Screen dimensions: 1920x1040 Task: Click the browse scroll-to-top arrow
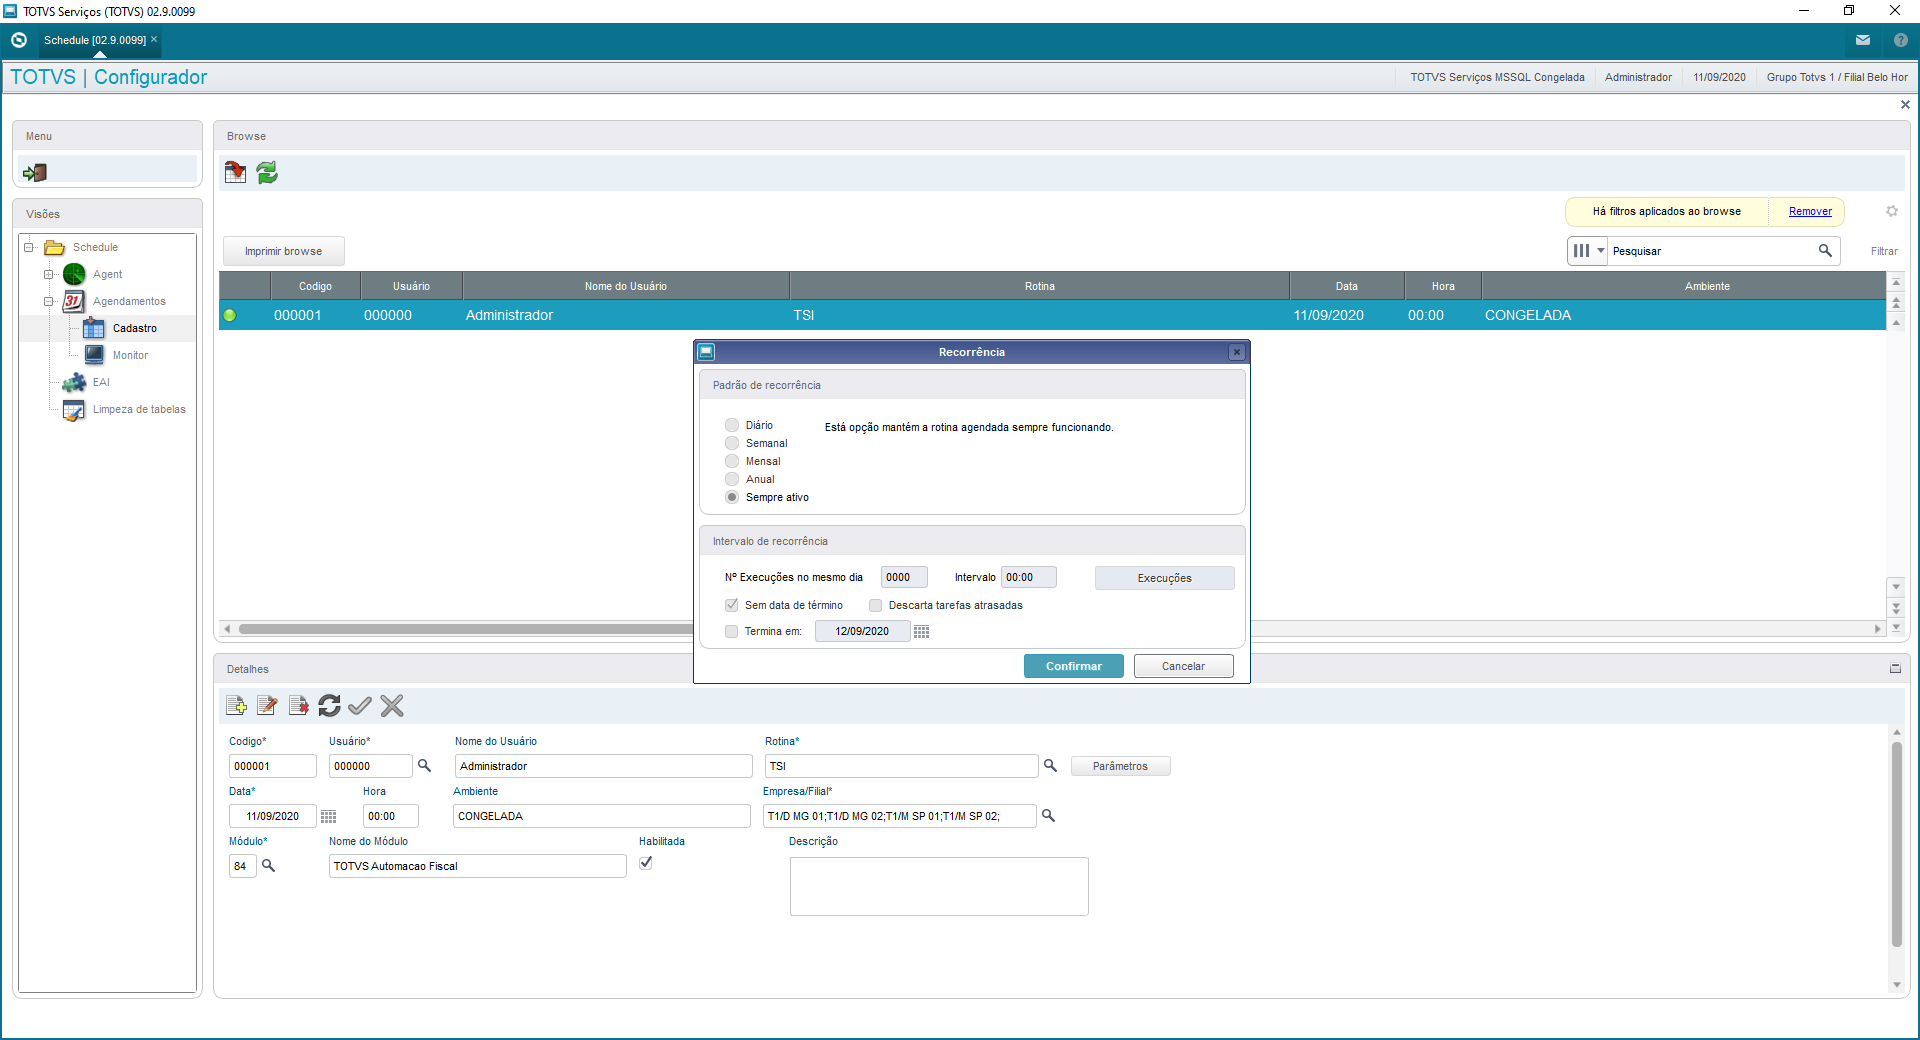(1896, 283)
